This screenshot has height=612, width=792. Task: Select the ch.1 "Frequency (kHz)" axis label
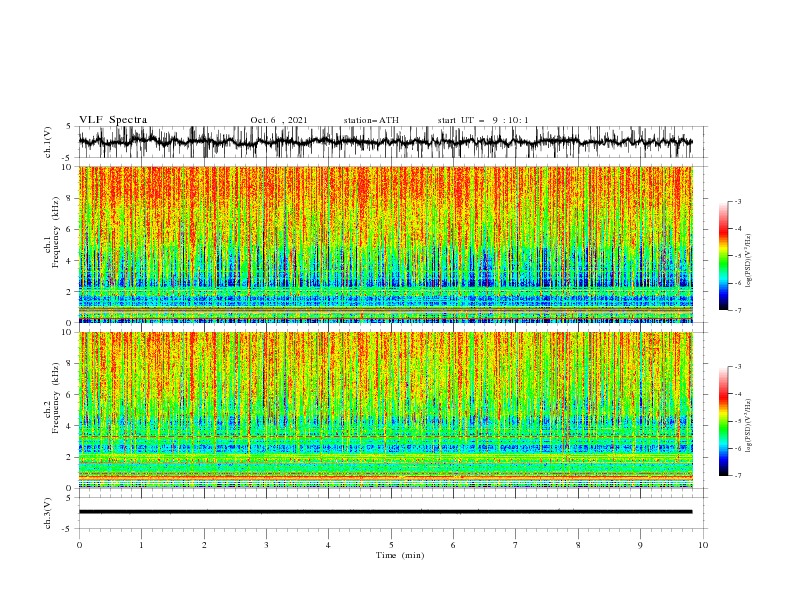[55, 232]
